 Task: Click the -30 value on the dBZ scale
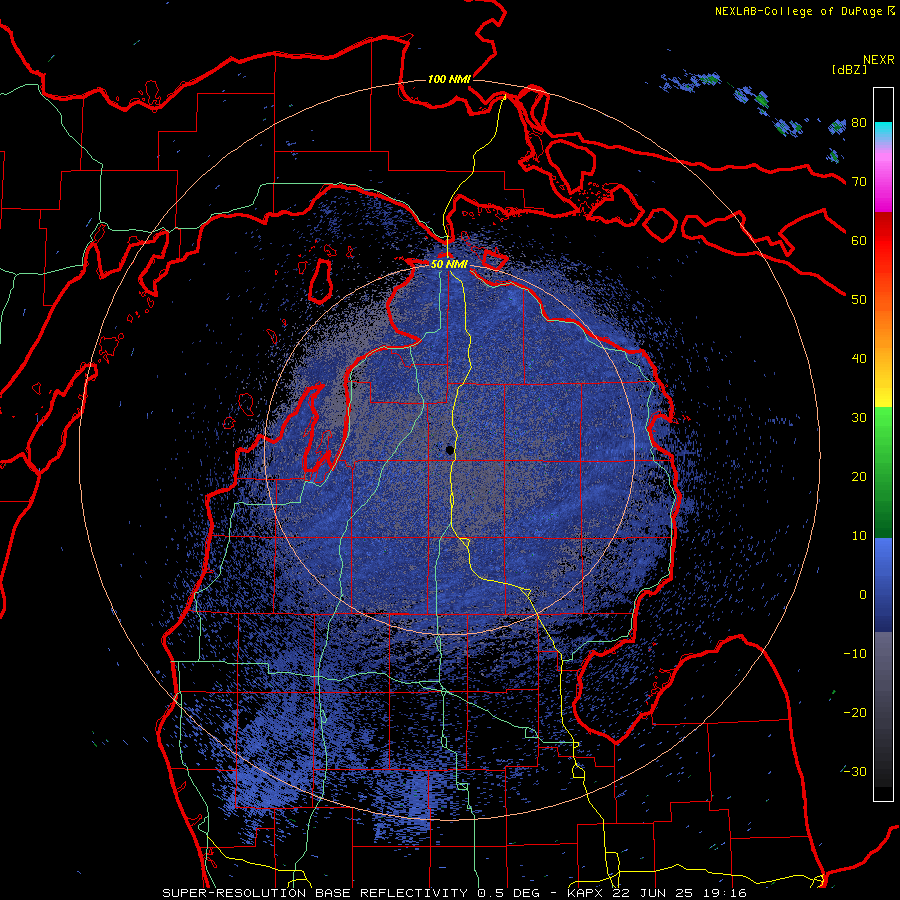855,772
